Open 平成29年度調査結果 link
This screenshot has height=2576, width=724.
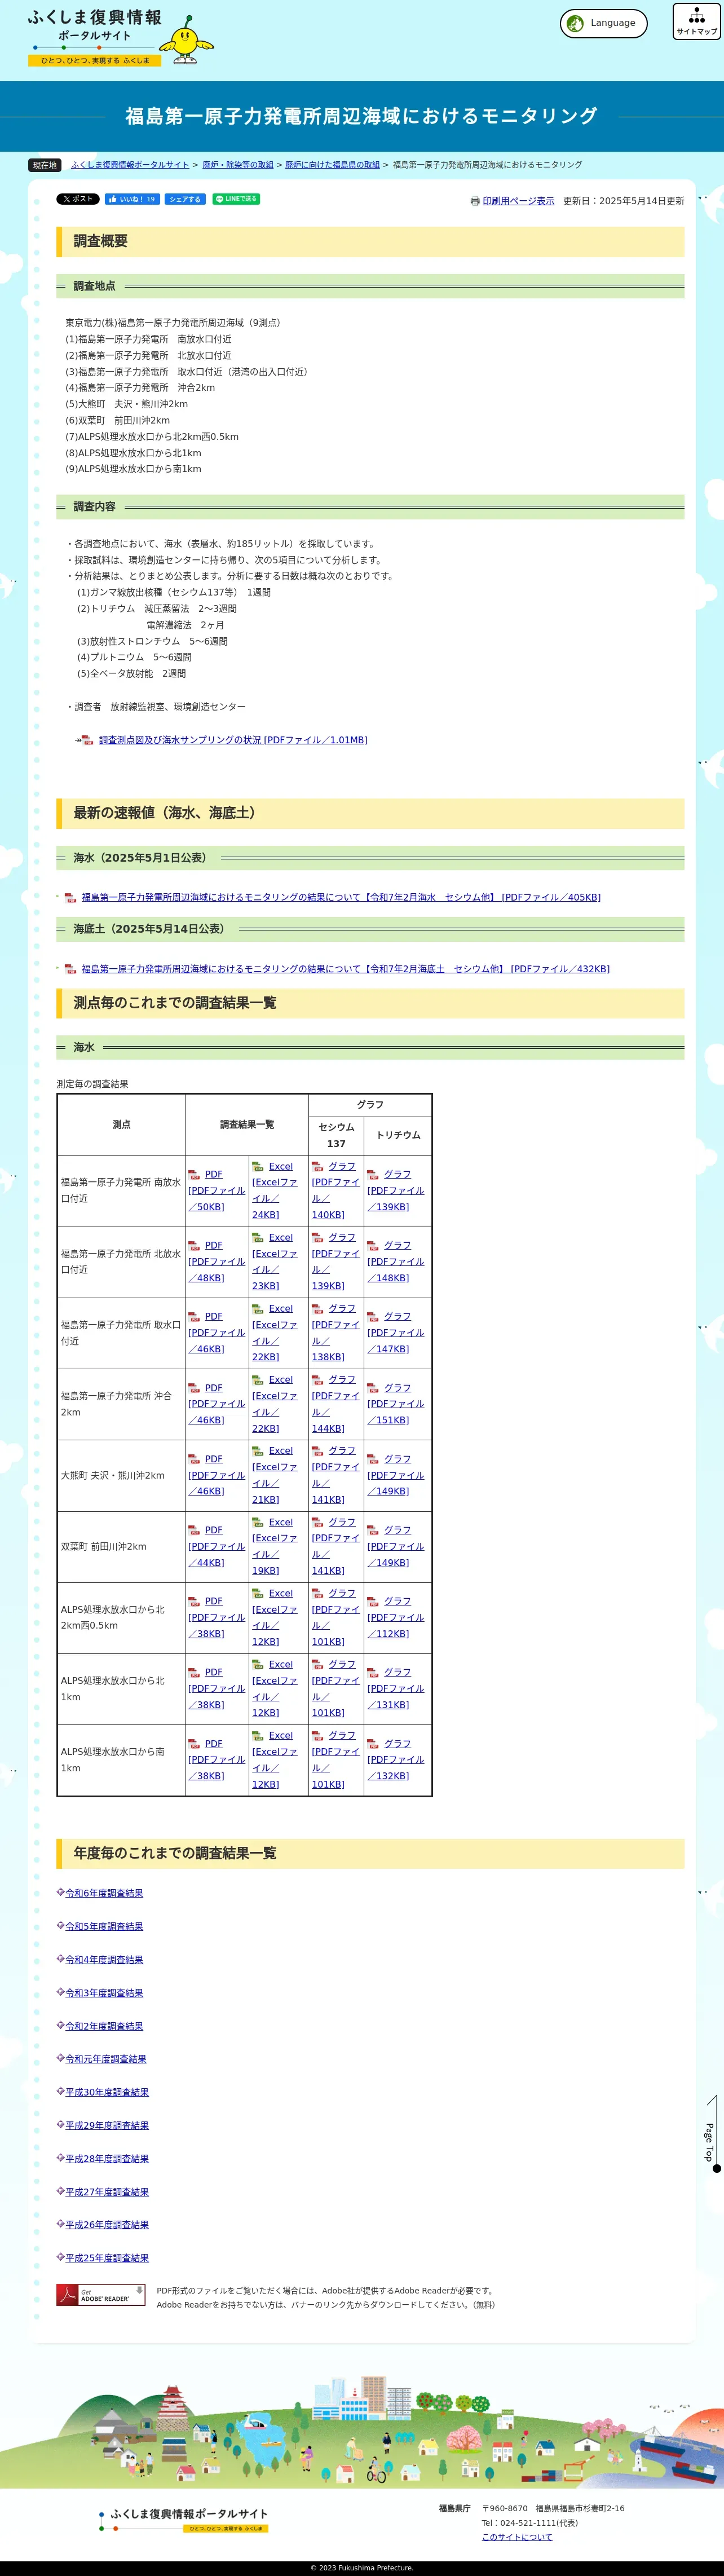pos(107,2125)
